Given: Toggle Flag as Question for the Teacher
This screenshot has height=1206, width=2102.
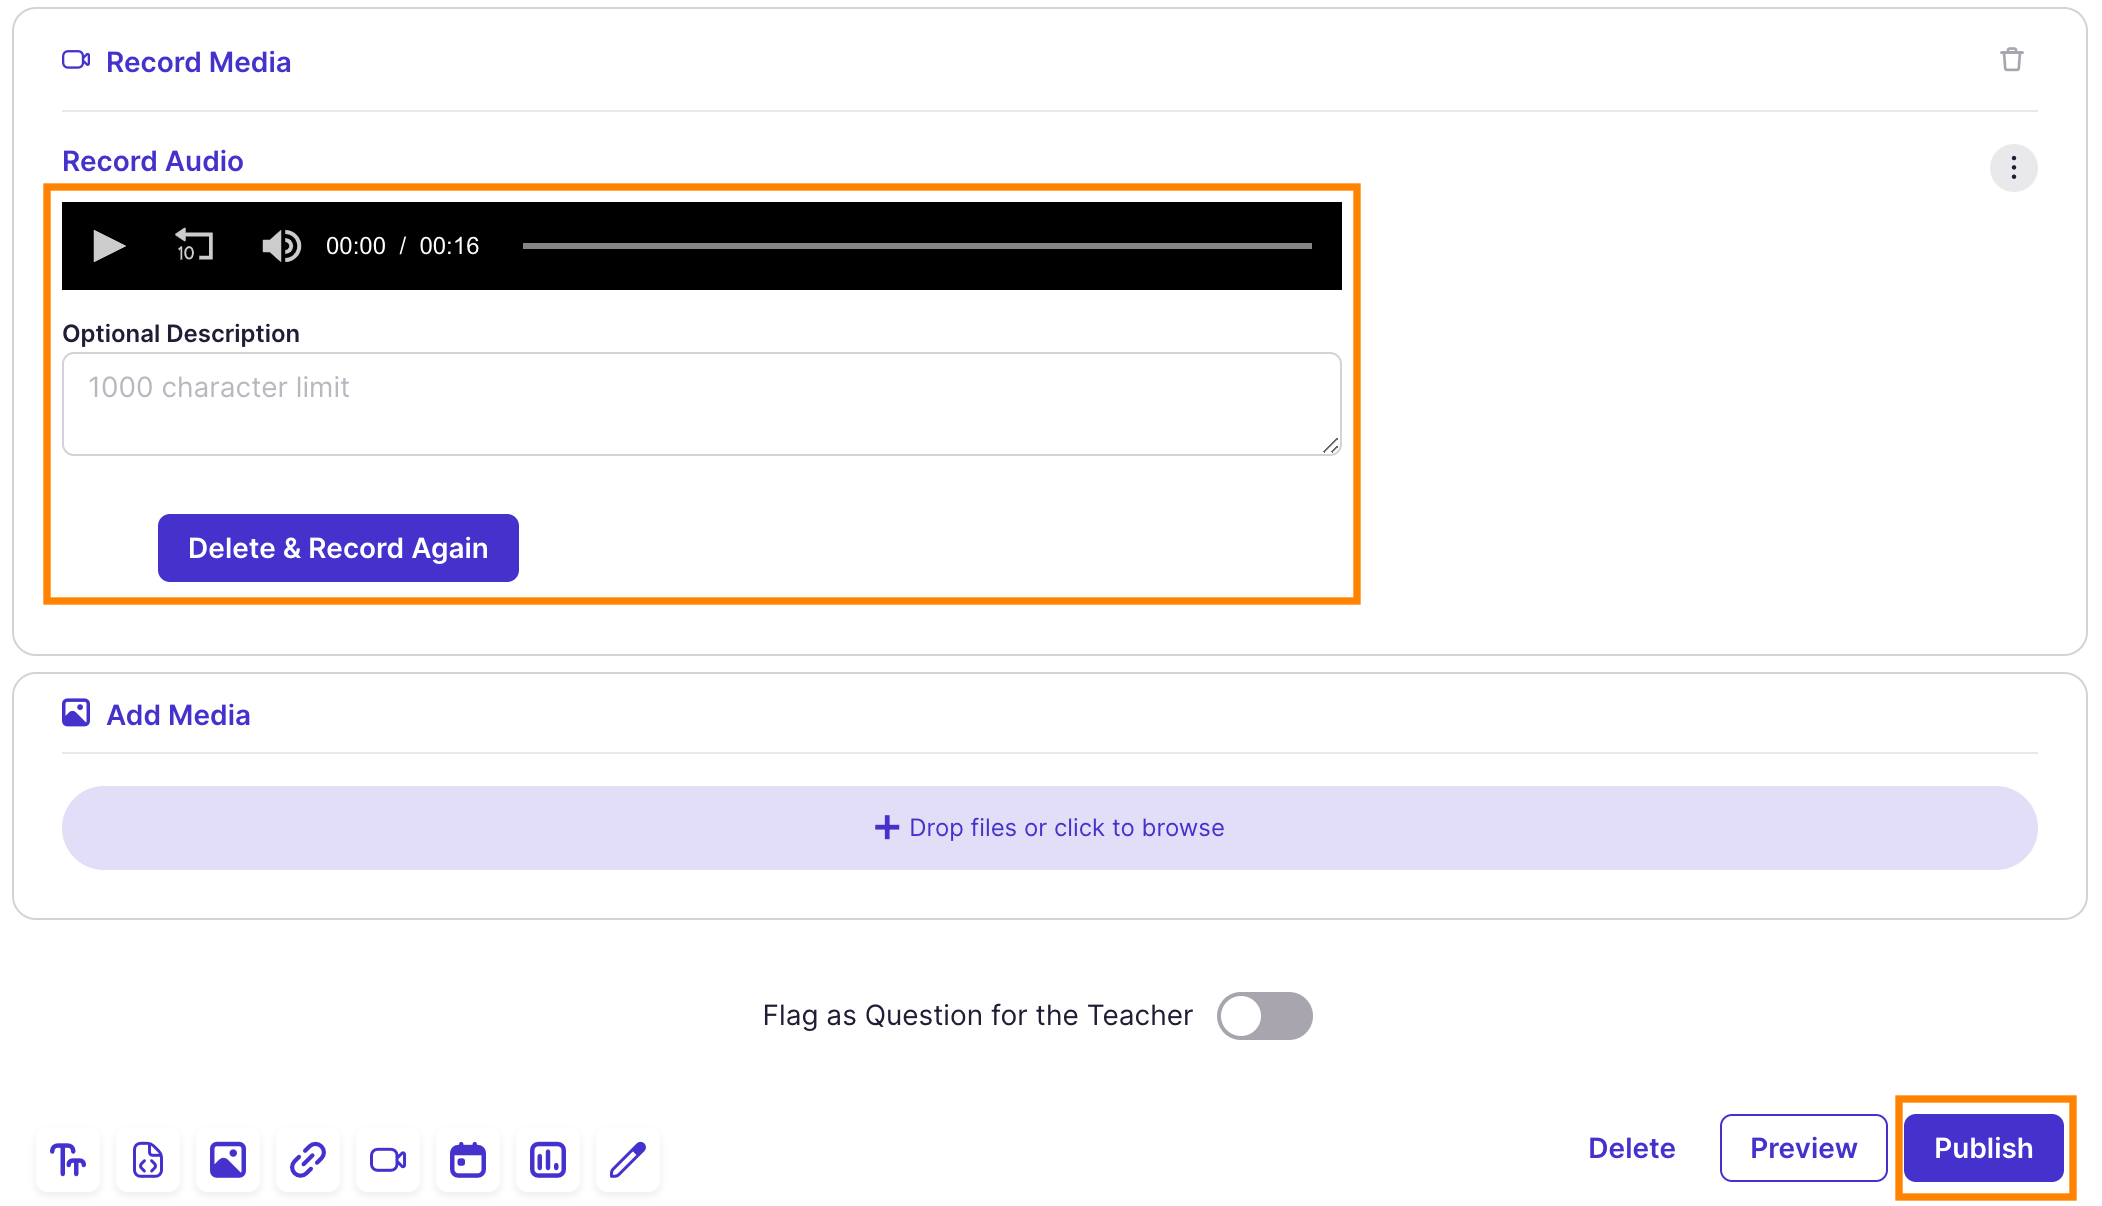Looking at the screenshot, I should click(1264, 1016).
